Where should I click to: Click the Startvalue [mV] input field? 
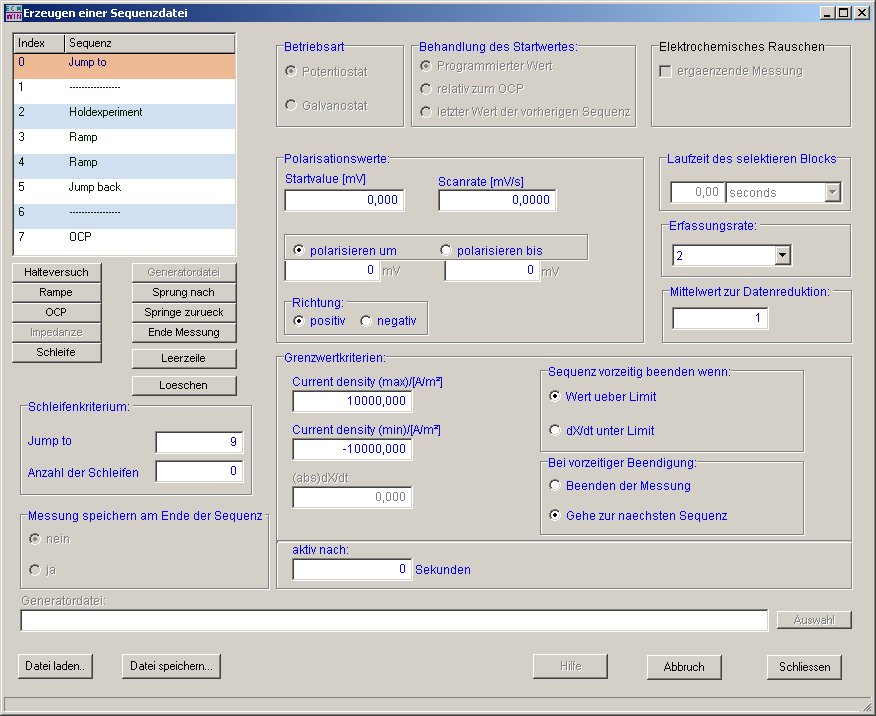344,200
